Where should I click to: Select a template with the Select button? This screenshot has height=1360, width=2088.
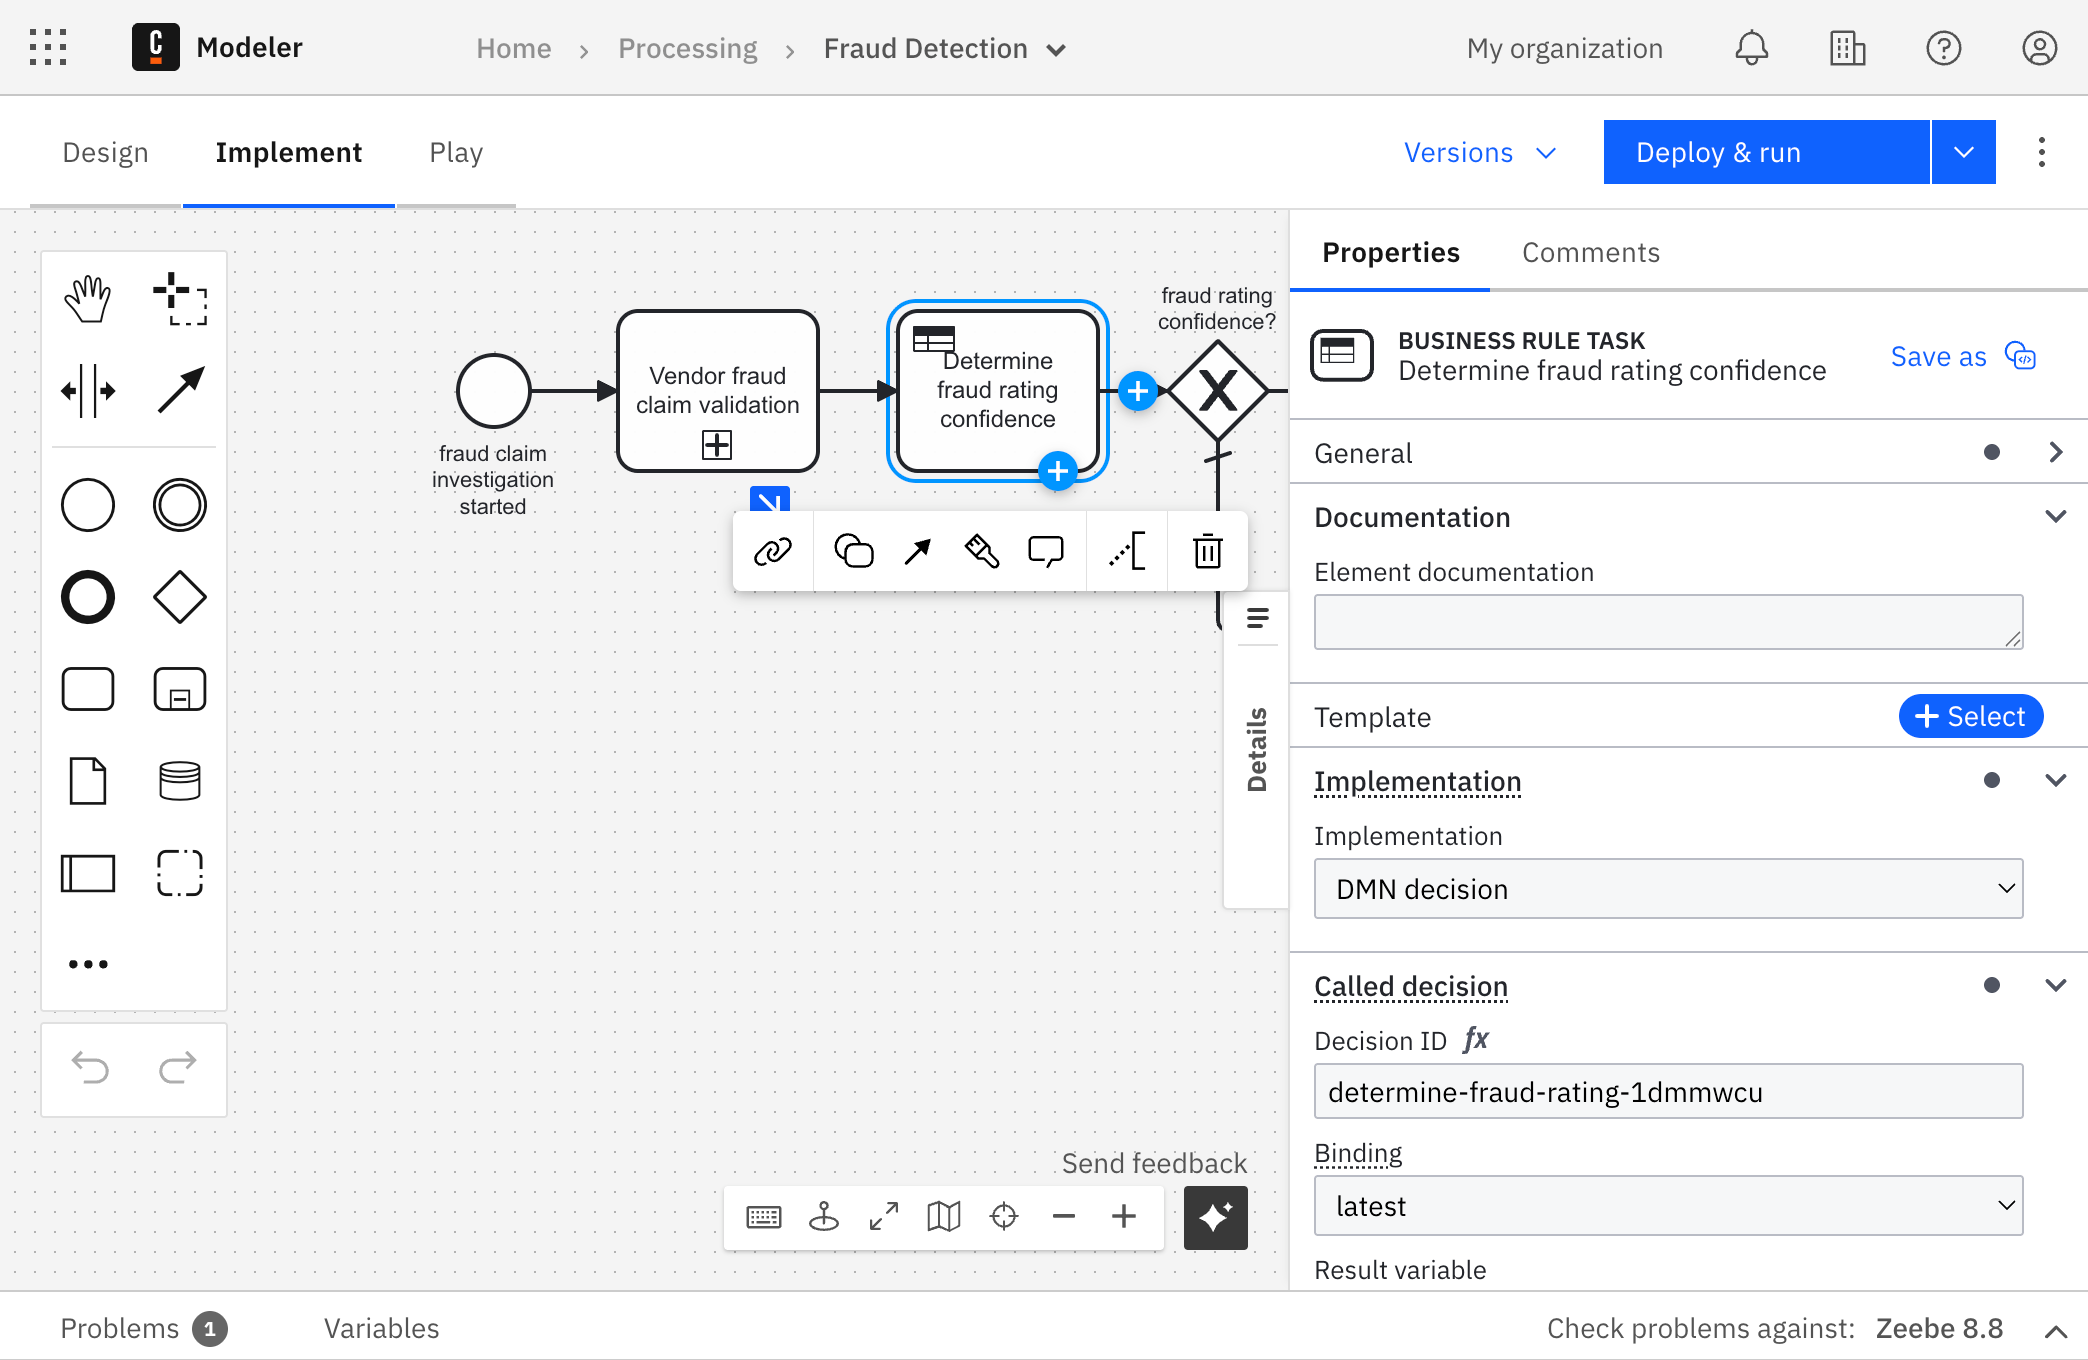1970,716
